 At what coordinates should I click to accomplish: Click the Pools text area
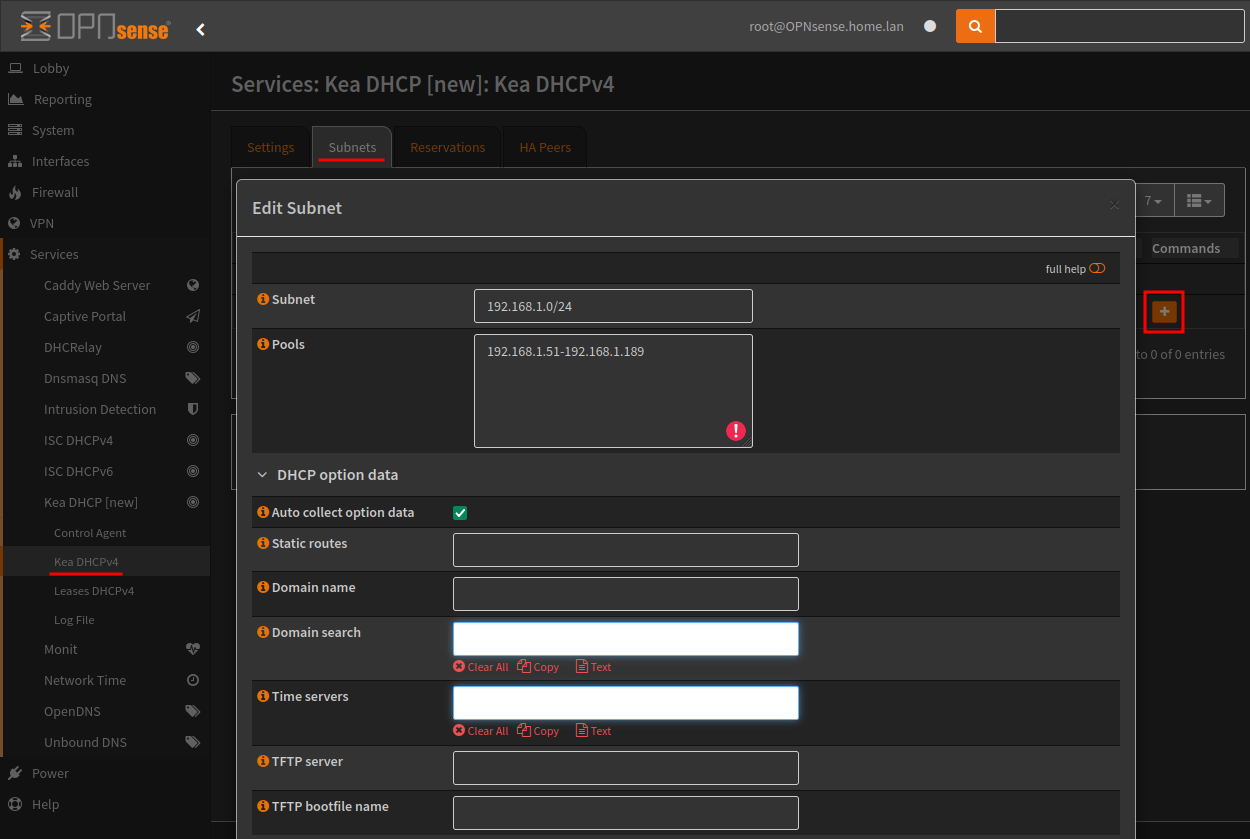tap(613, 391)
